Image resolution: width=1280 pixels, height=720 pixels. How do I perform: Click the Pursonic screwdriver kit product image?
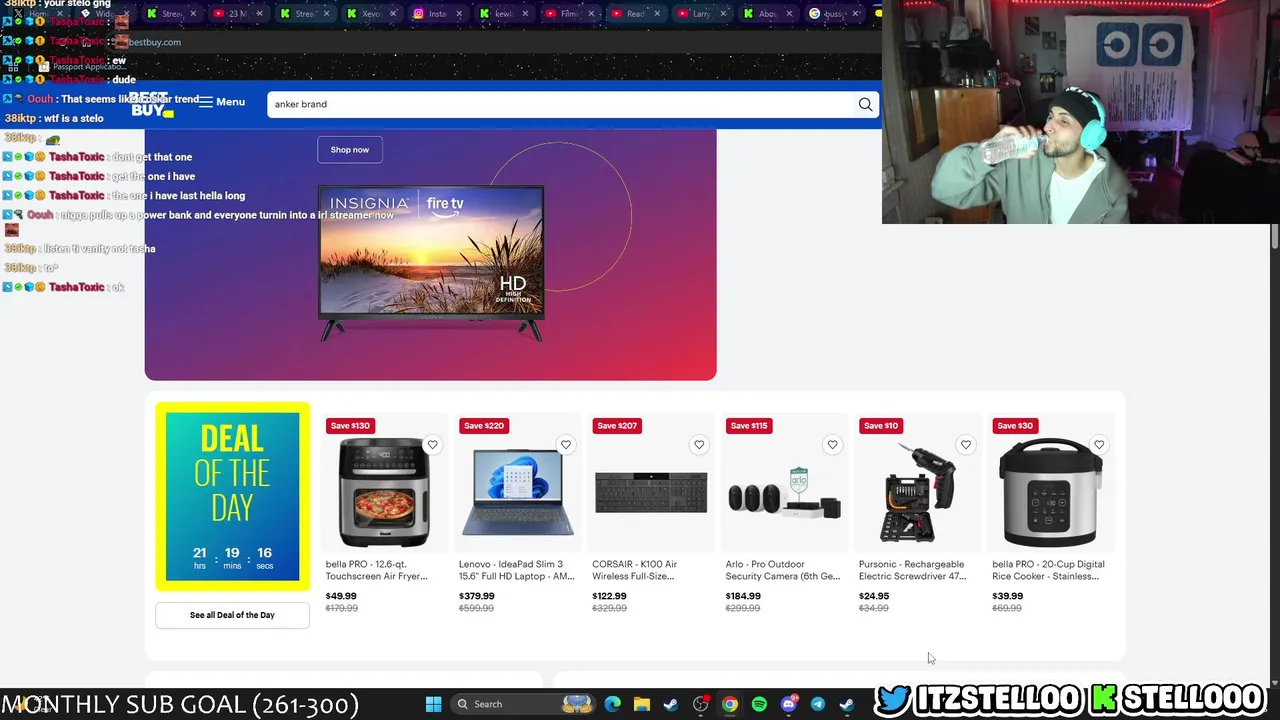click(917, 492)
